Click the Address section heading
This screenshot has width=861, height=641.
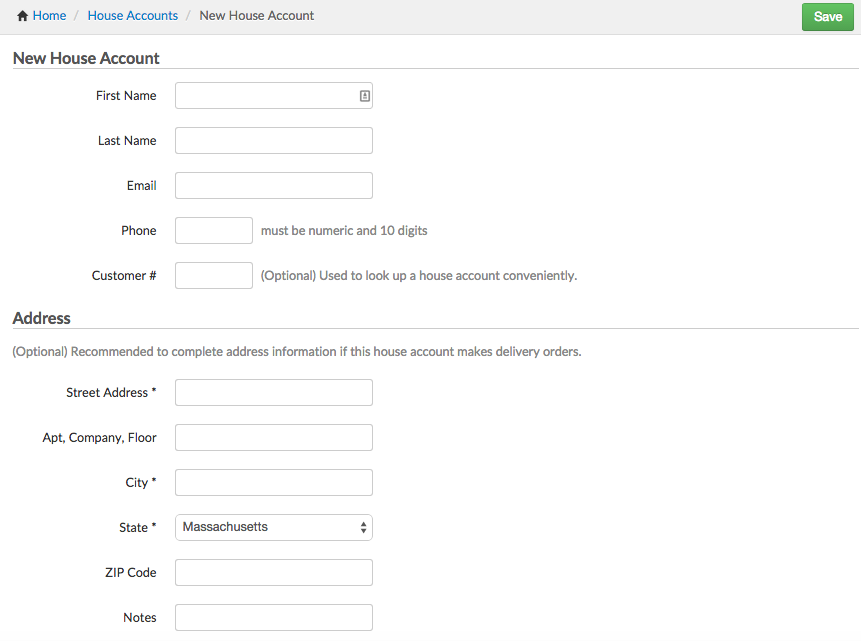[42, 318]
